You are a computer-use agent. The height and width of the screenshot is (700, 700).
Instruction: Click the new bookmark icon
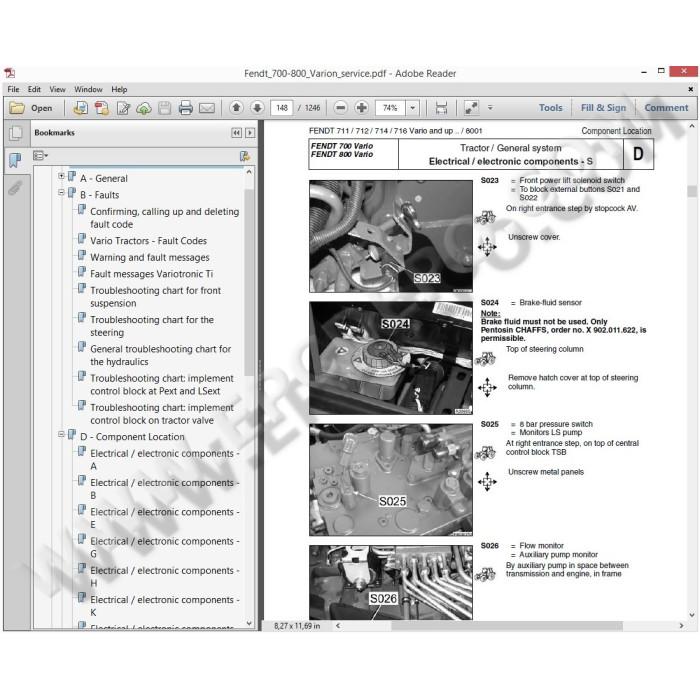pos(245,156)
